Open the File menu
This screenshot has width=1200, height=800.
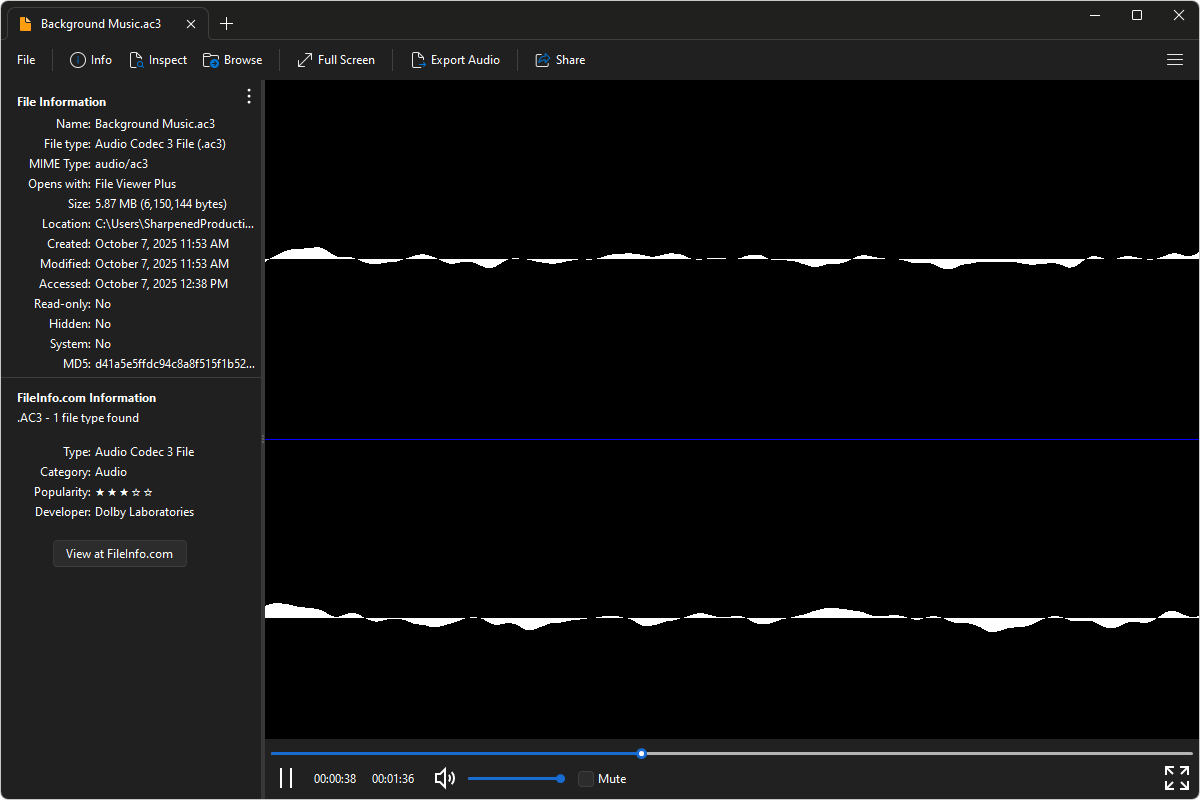(26, 60)
